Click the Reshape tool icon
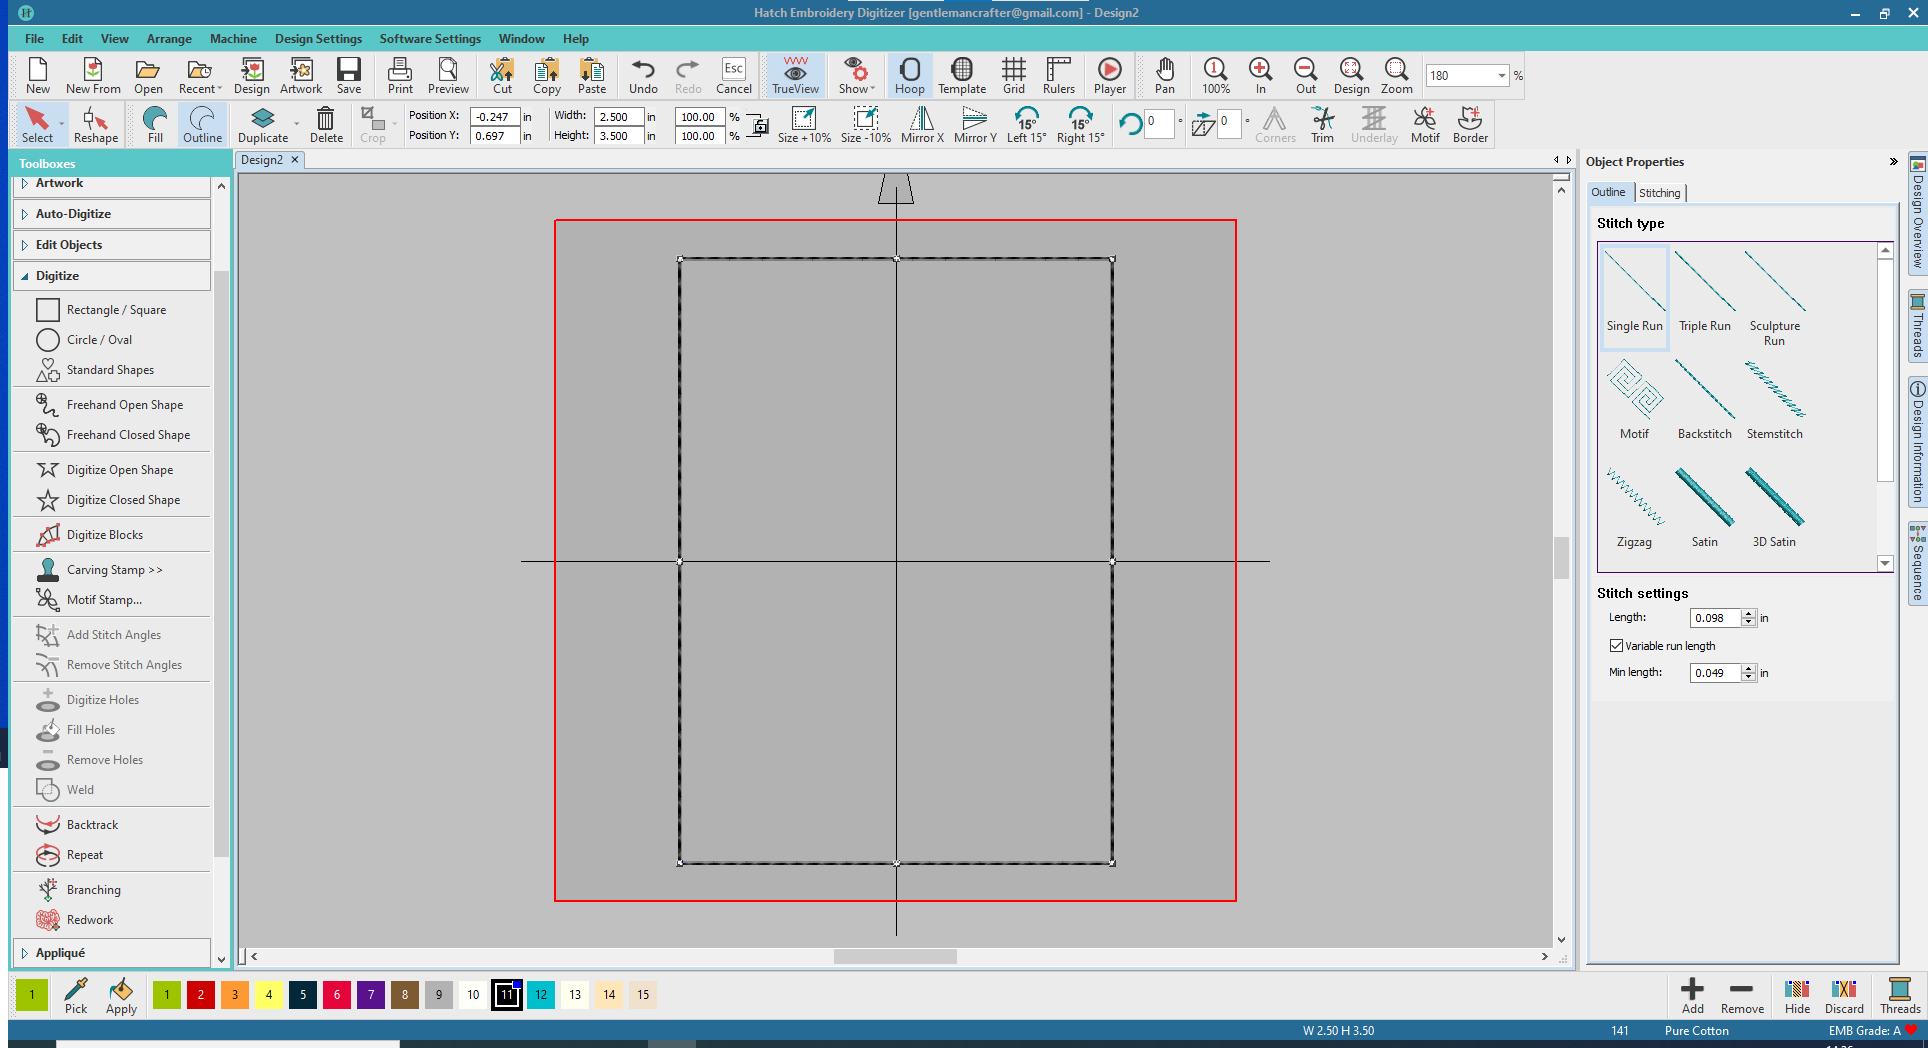1928x1048 pixels. coord(95,125)
